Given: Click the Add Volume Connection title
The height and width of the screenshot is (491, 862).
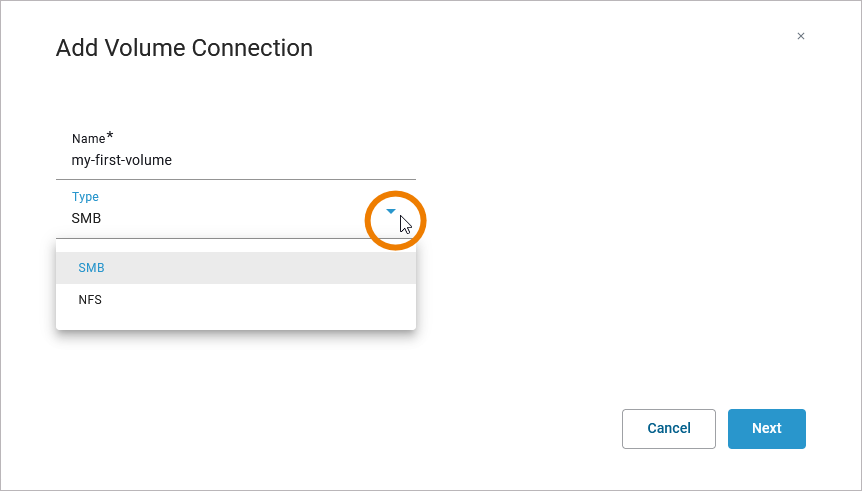Looking at the screenshot, I should click(x=184, y=48).
